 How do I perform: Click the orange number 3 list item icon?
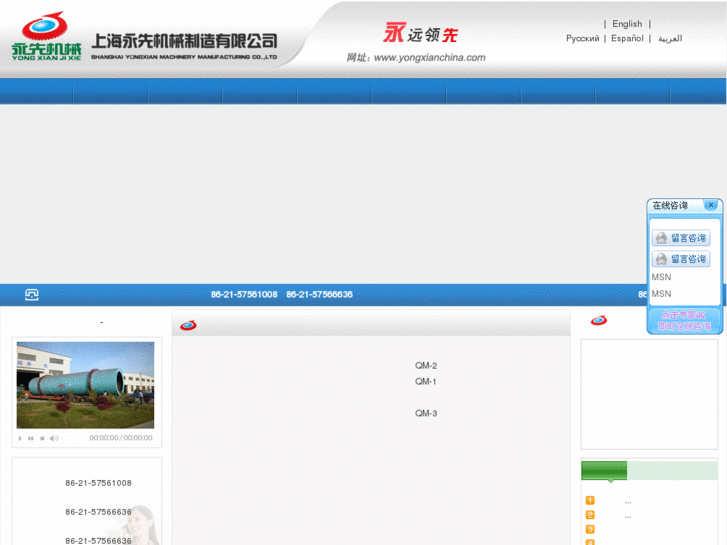coord(590,529)
